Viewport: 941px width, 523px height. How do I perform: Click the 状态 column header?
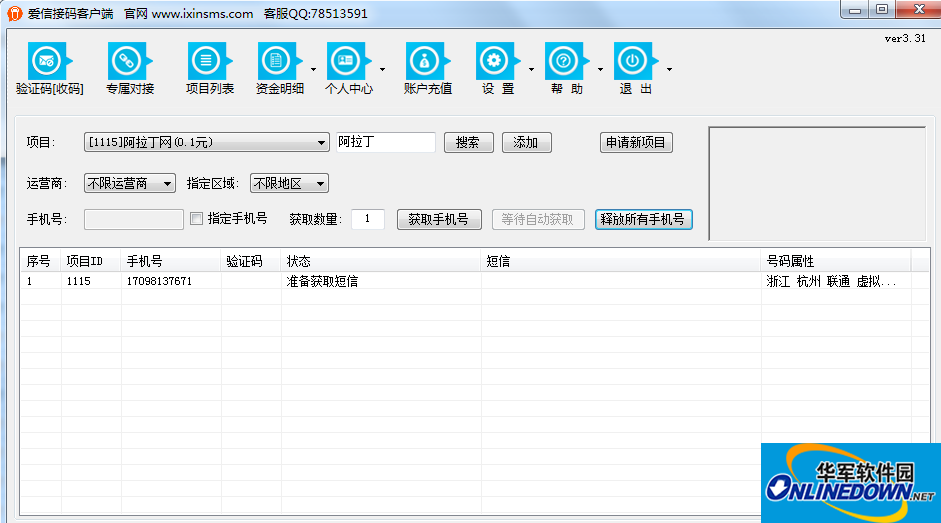click(380, 261)
